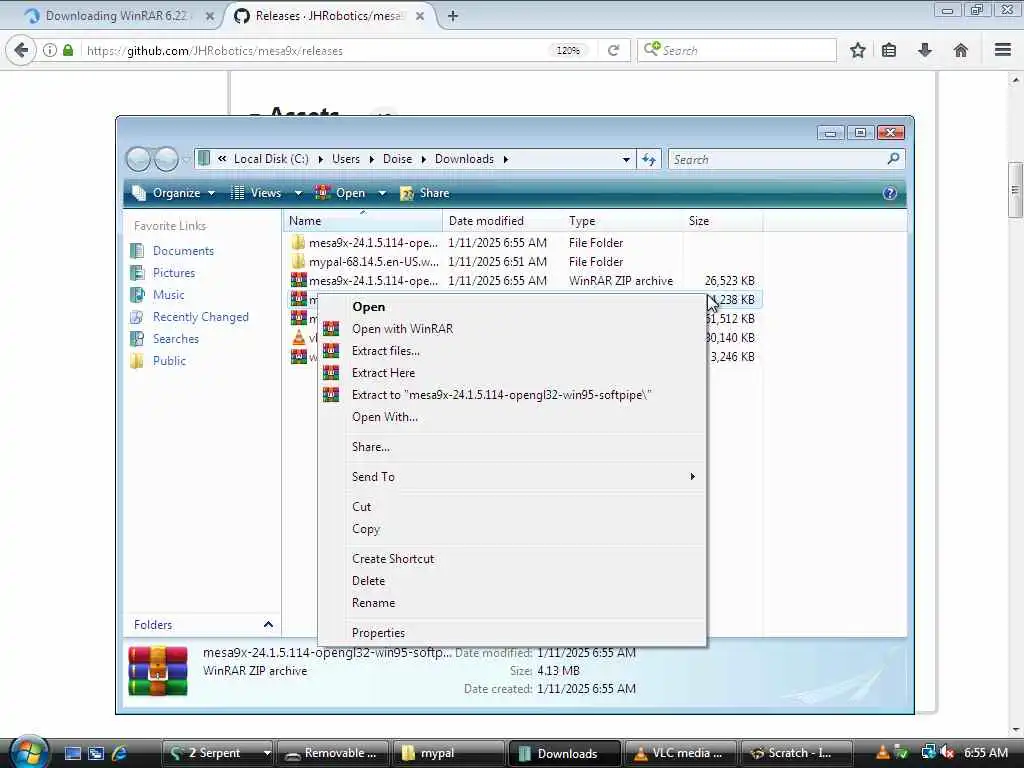Open the Views dropdown arrow
This screenshot has width=1024, height=768.
298,193
